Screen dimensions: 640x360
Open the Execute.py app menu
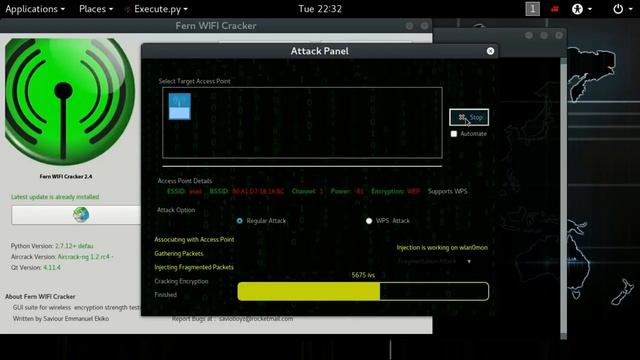(157, 9)
